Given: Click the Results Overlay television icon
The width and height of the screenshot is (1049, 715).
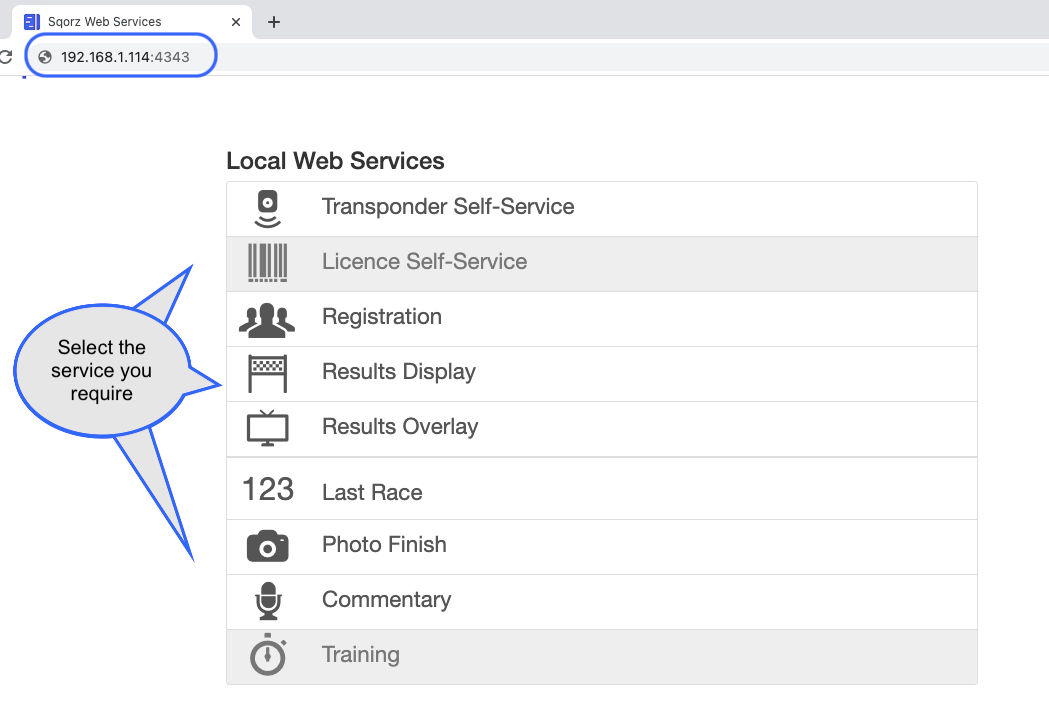Looking at the screenshot, I should pos(268,428).
